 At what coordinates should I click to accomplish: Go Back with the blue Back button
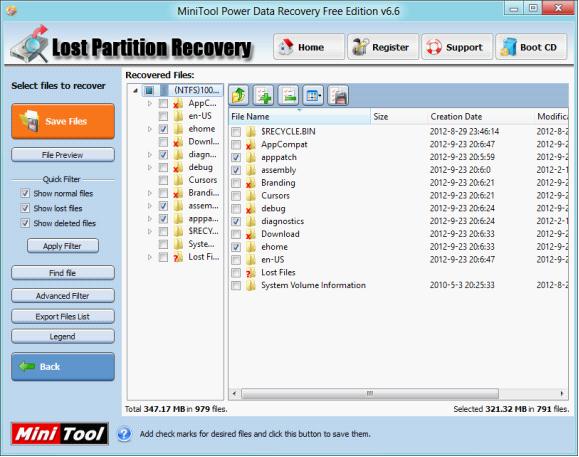pyautogui.click(x=63, y=367)
